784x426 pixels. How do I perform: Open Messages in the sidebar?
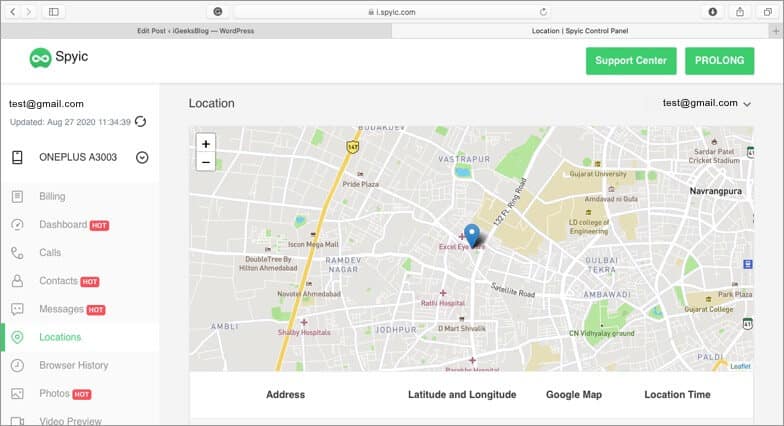pyautogui.click(x=62, y=309)
